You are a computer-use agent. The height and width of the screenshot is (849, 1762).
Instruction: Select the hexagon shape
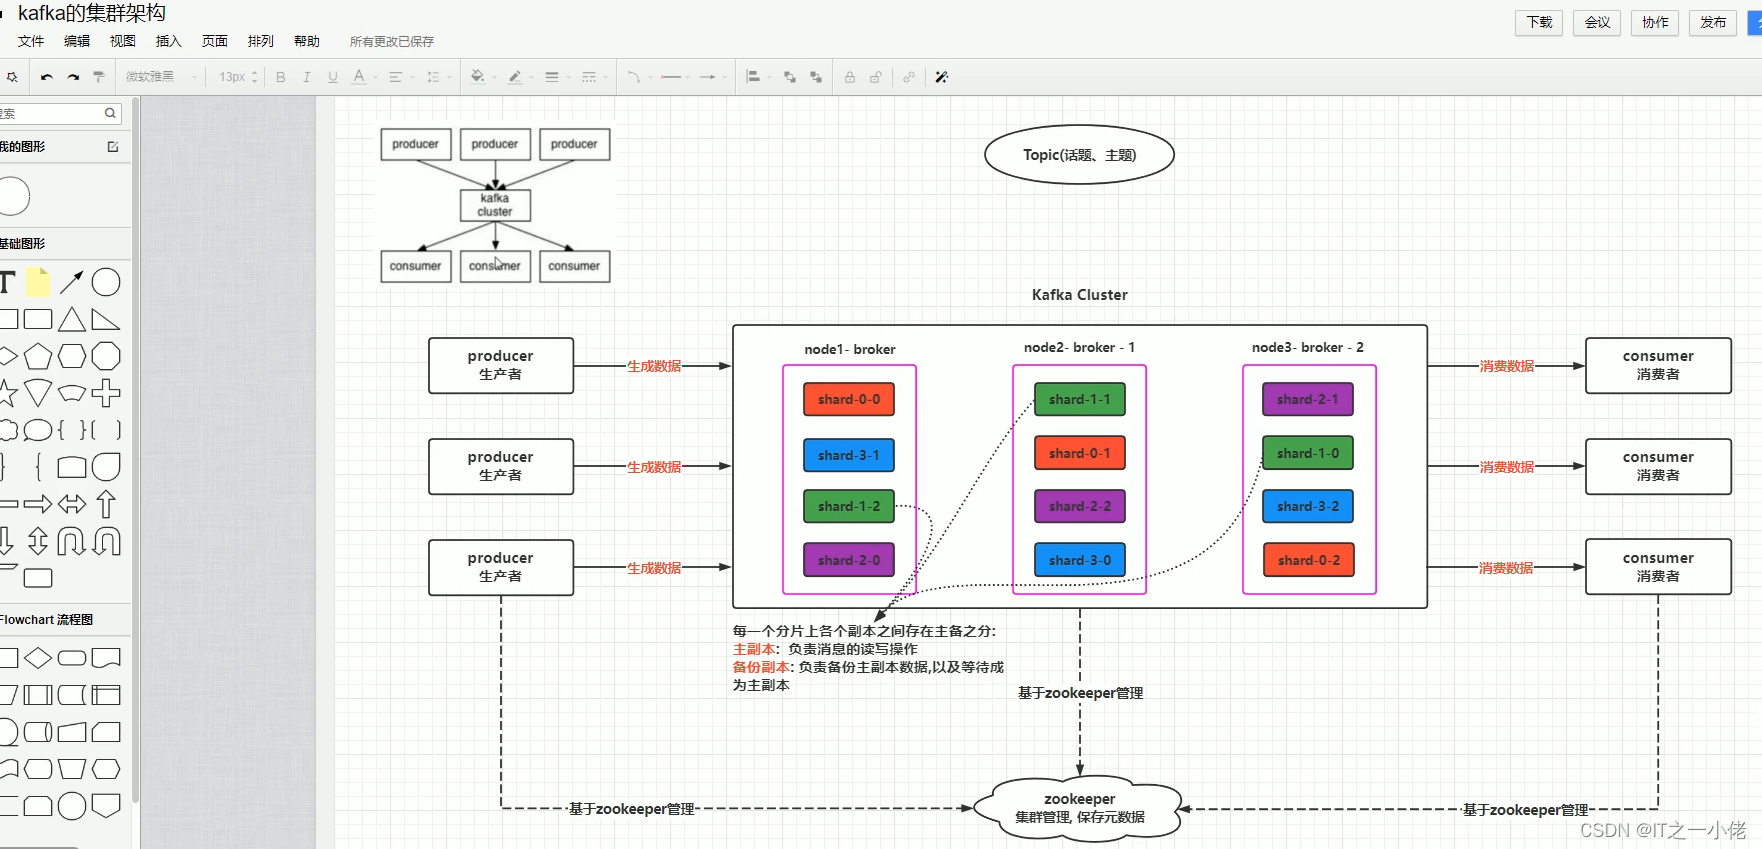coord(72,356)
